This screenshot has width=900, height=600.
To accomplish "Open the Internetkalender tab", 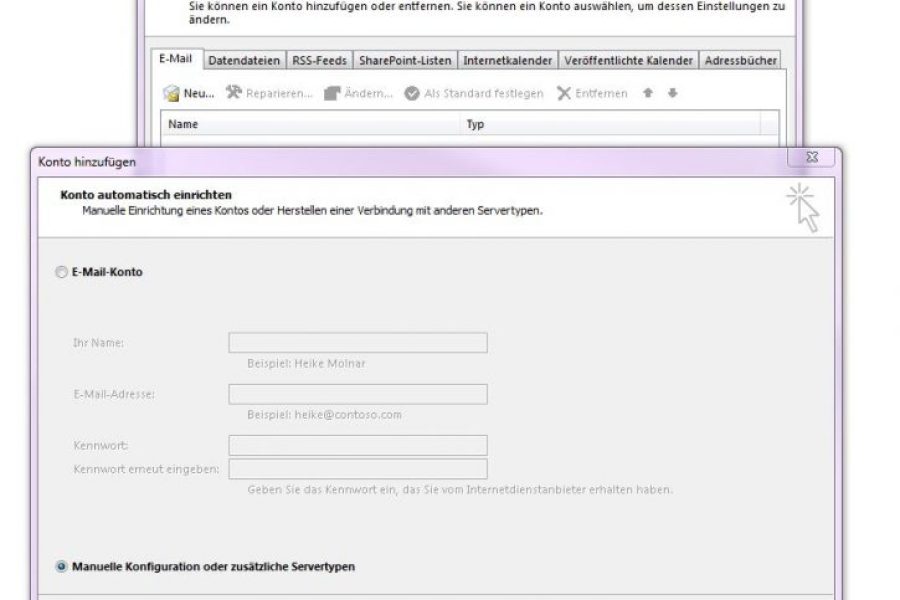I will (x=507, y=61).
